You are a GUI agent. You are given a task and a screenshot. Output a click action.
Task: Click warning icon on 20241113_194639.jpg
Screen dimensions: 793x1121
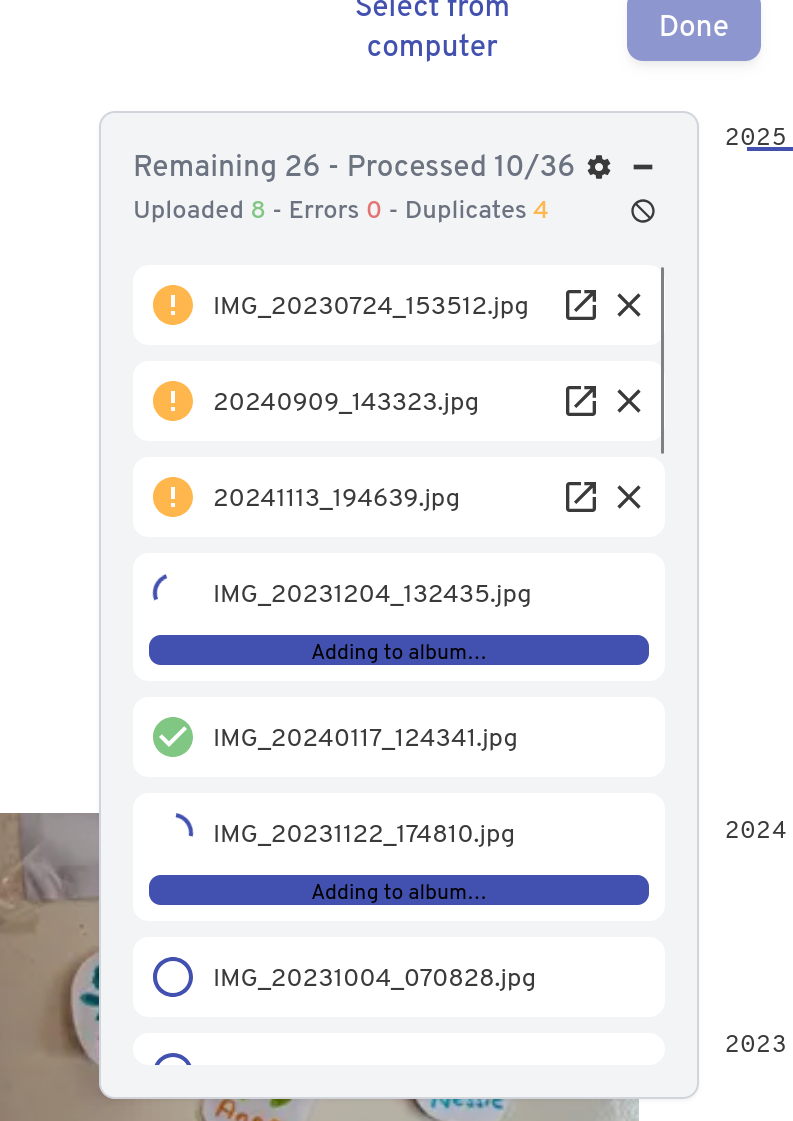173,497
